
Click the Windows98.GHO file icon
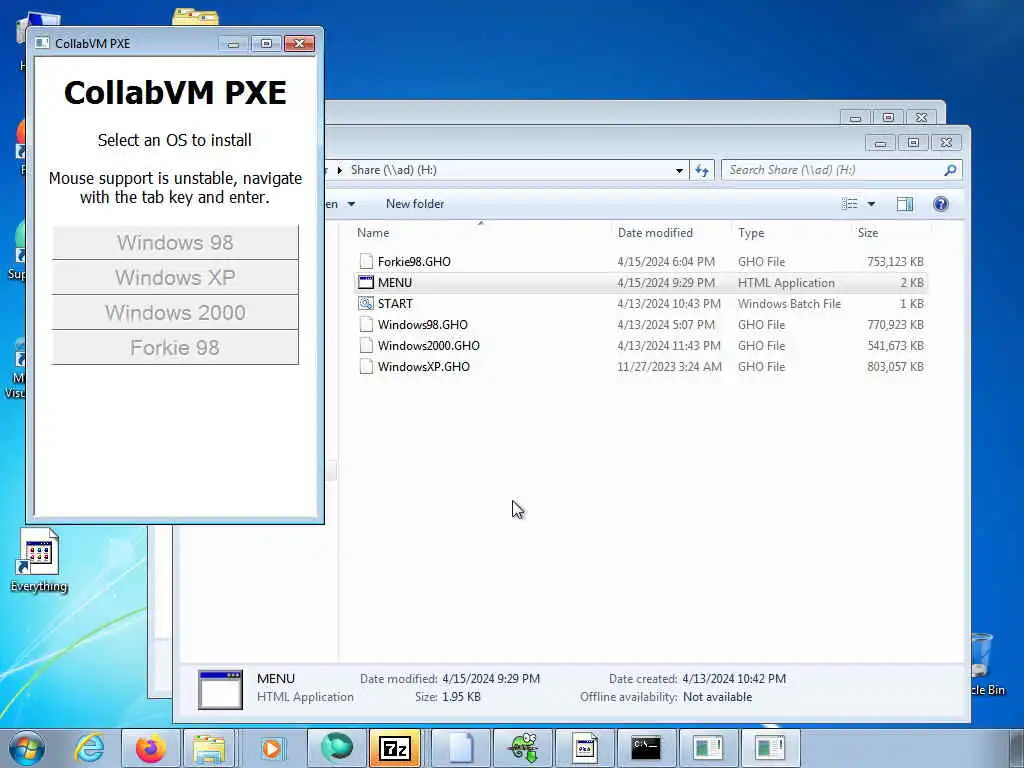(366, 325)
